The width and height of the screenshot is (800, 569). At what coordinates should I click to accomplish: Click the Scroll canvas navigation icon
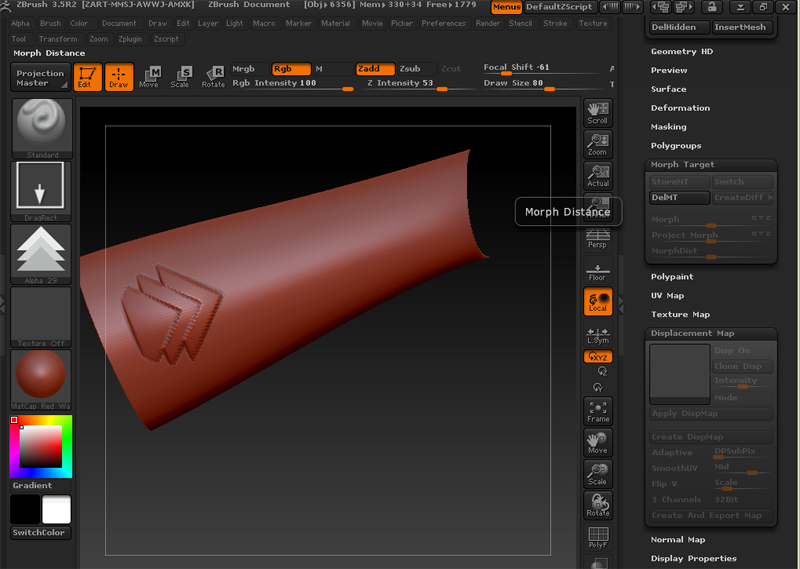597,112
